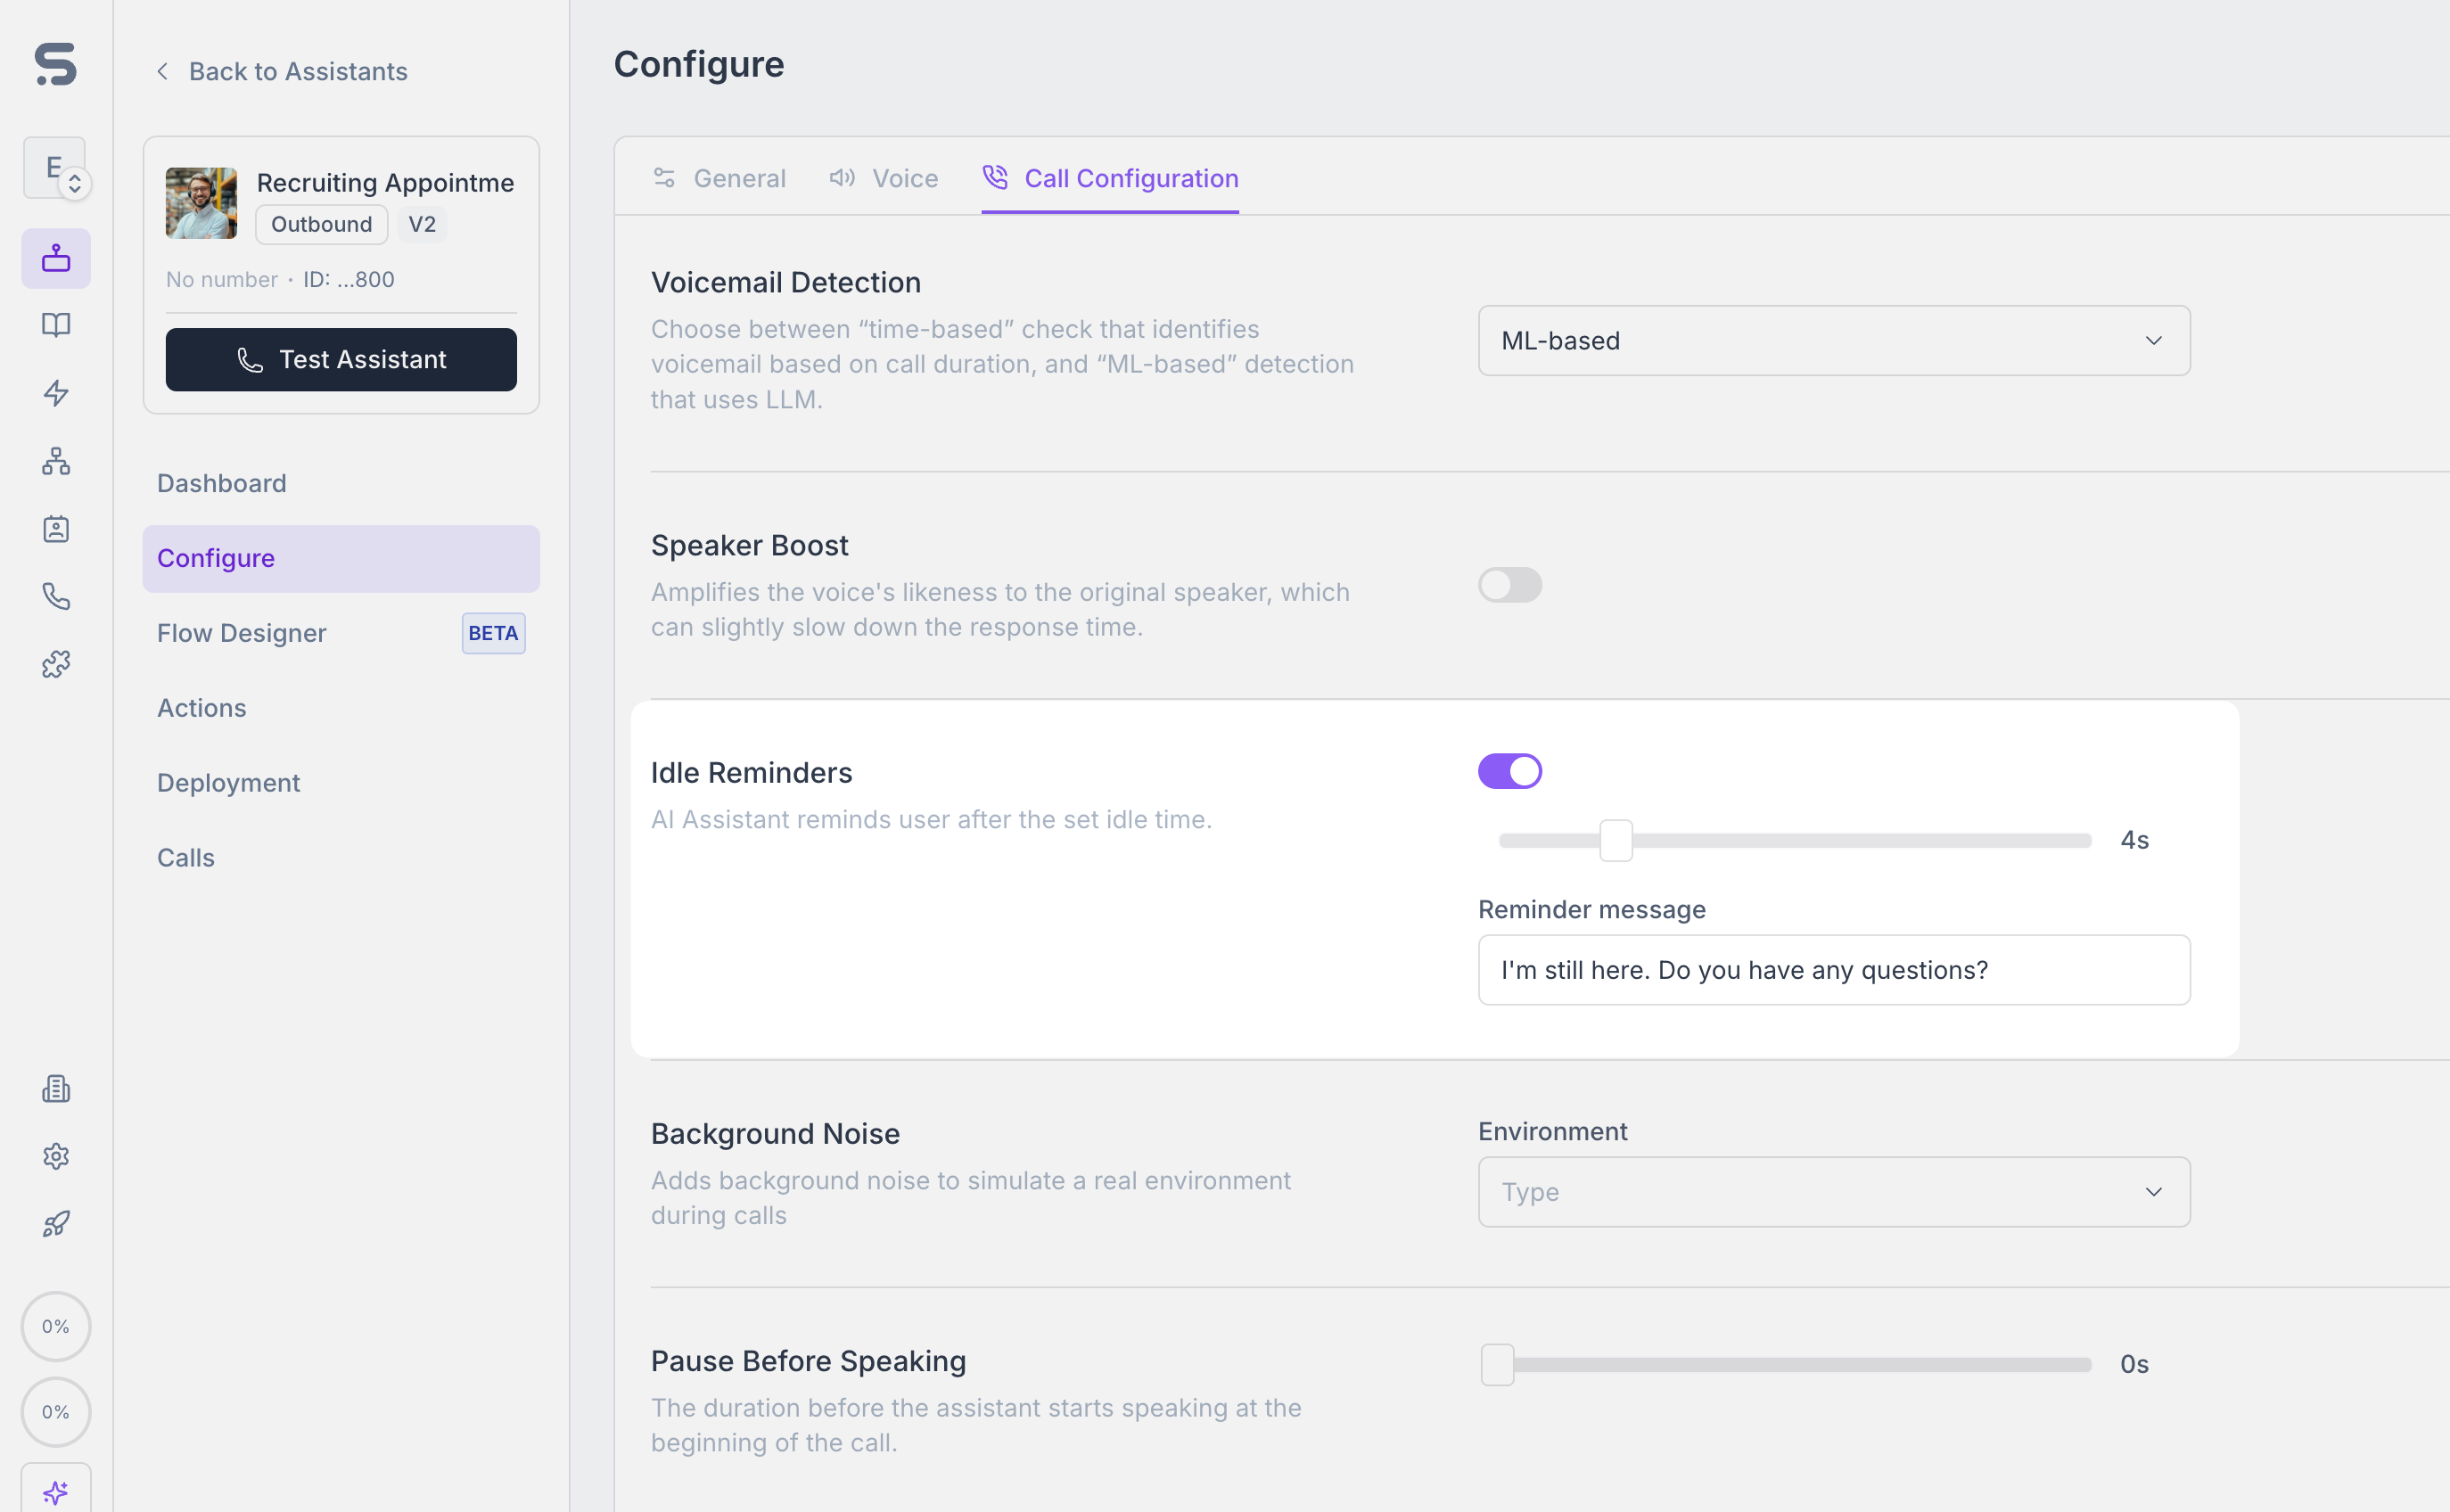Open the Background Noise Environment Type dropdown
This screenshot has width=2450, height=1512.
click(1834, 1192)
